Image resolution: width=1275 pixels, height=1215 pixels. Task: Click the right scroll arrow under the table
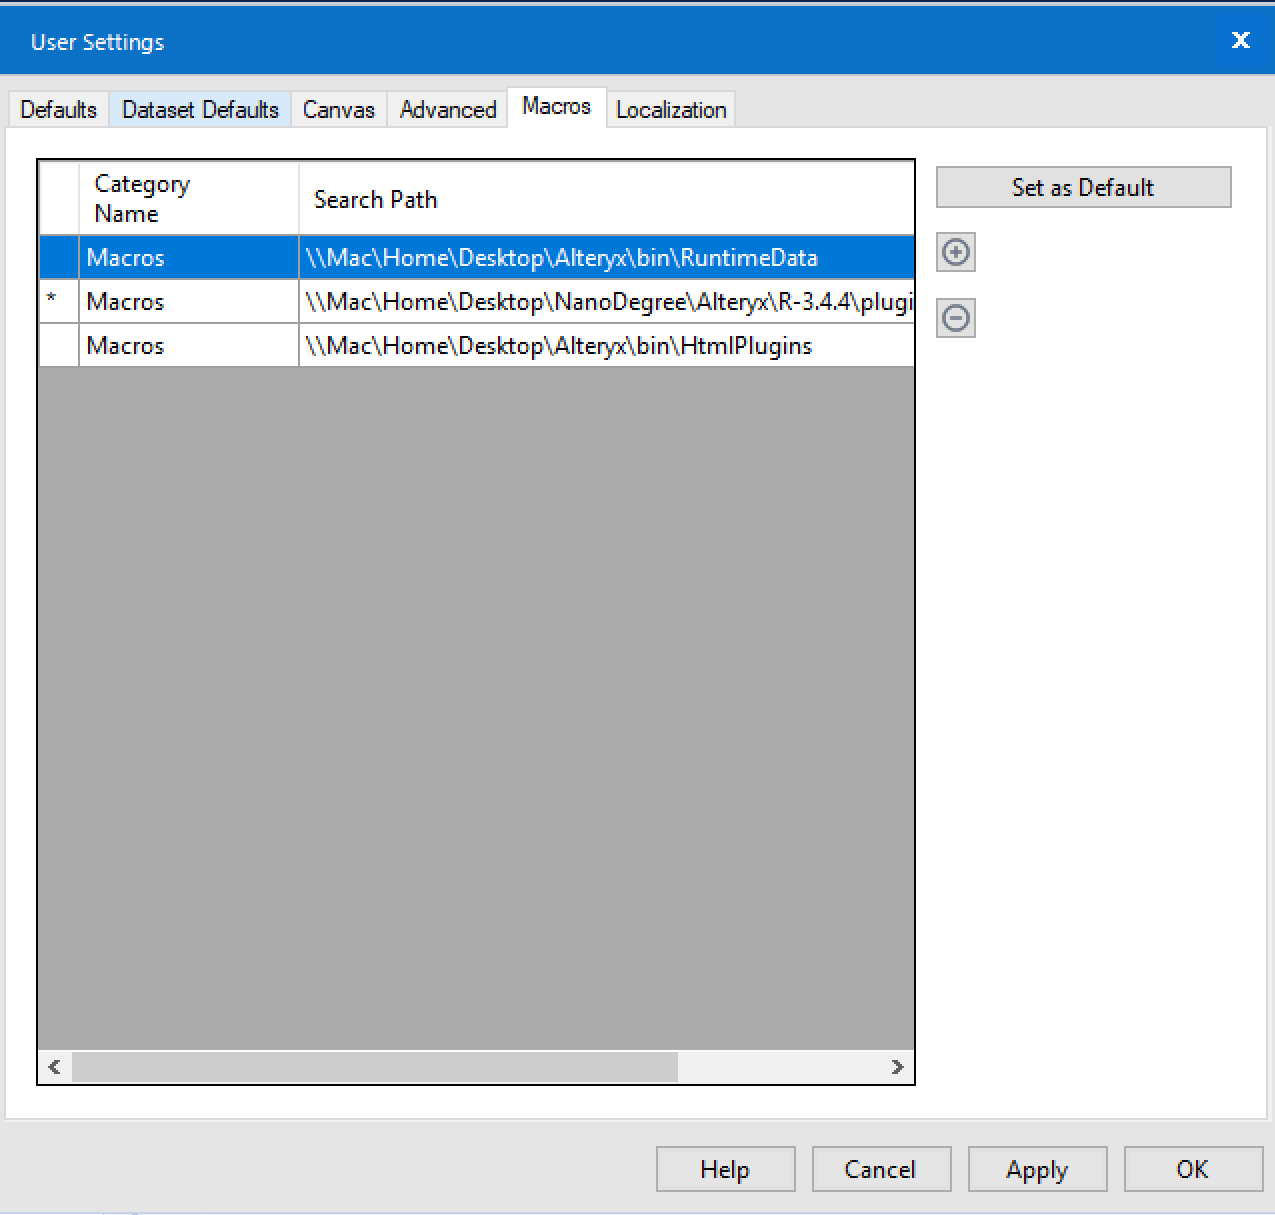897,1067
